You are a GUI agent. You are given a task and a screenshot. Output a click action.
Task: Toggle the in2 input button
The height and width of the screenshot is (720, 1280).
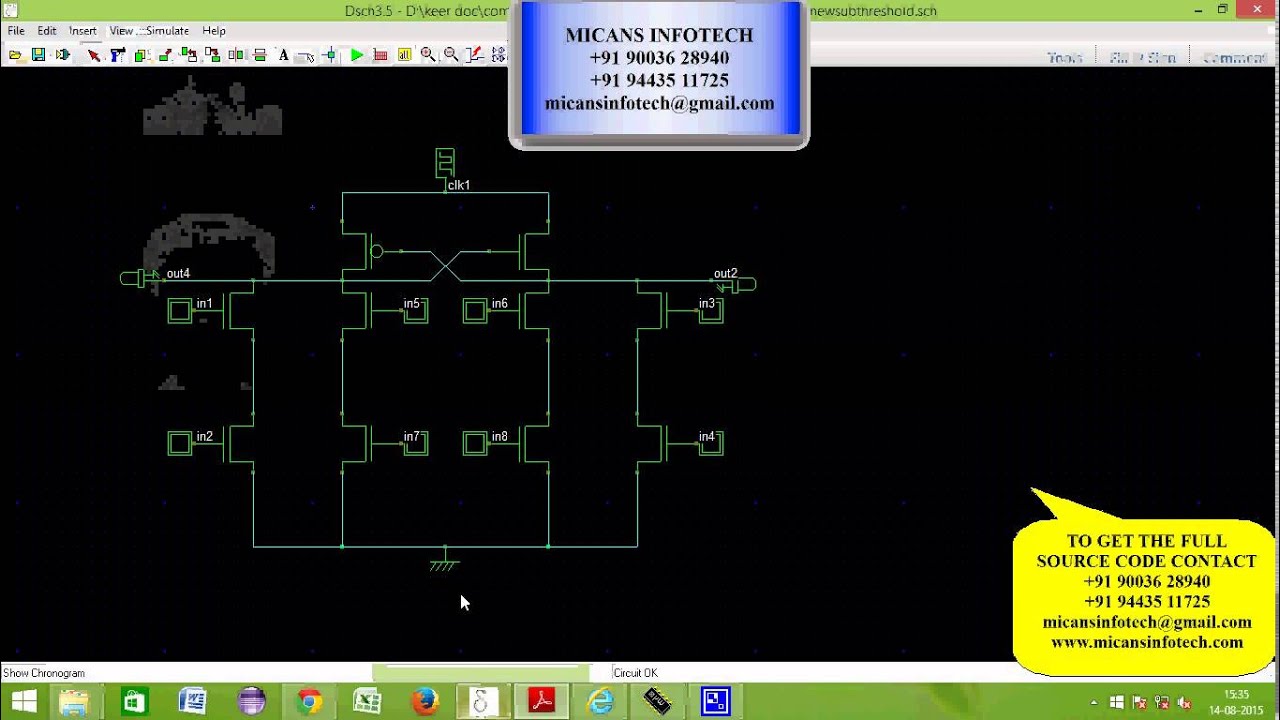[x=179, y=443]
